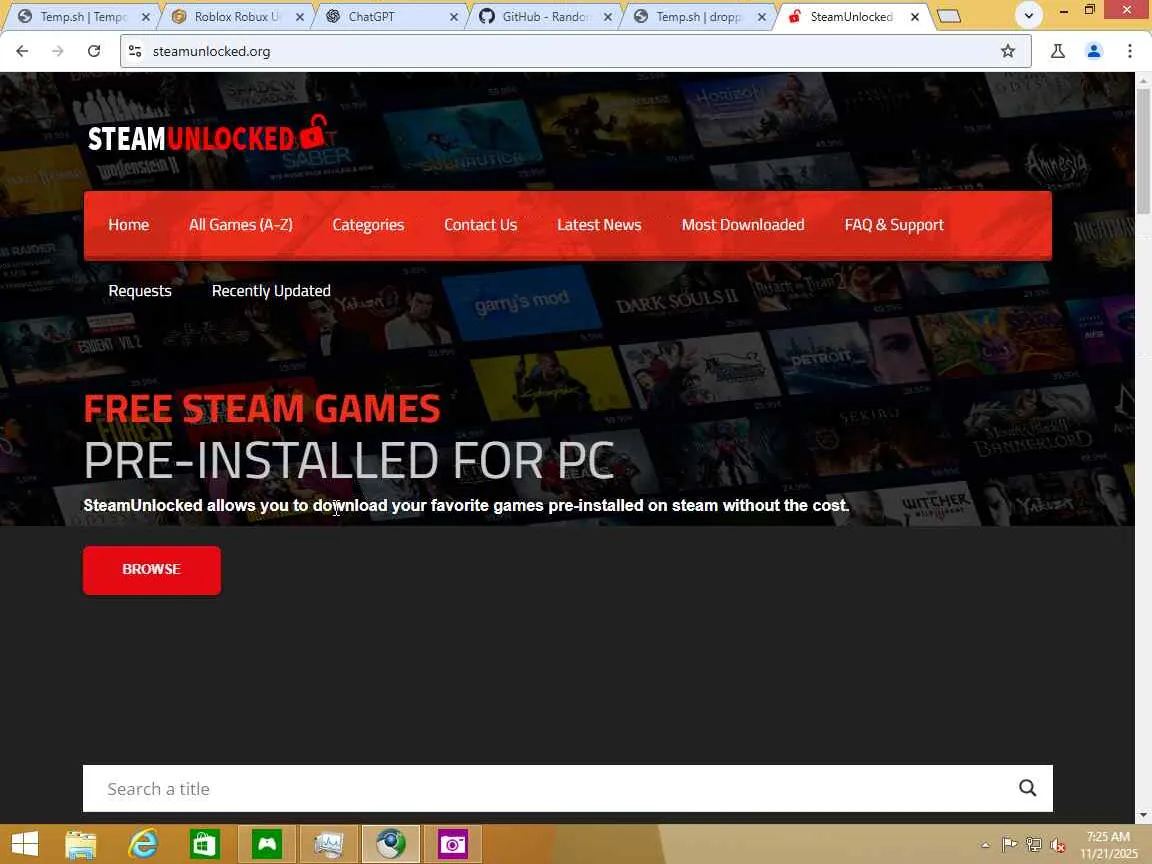Open the Camera app taskbar icon

tap(453, 843)
